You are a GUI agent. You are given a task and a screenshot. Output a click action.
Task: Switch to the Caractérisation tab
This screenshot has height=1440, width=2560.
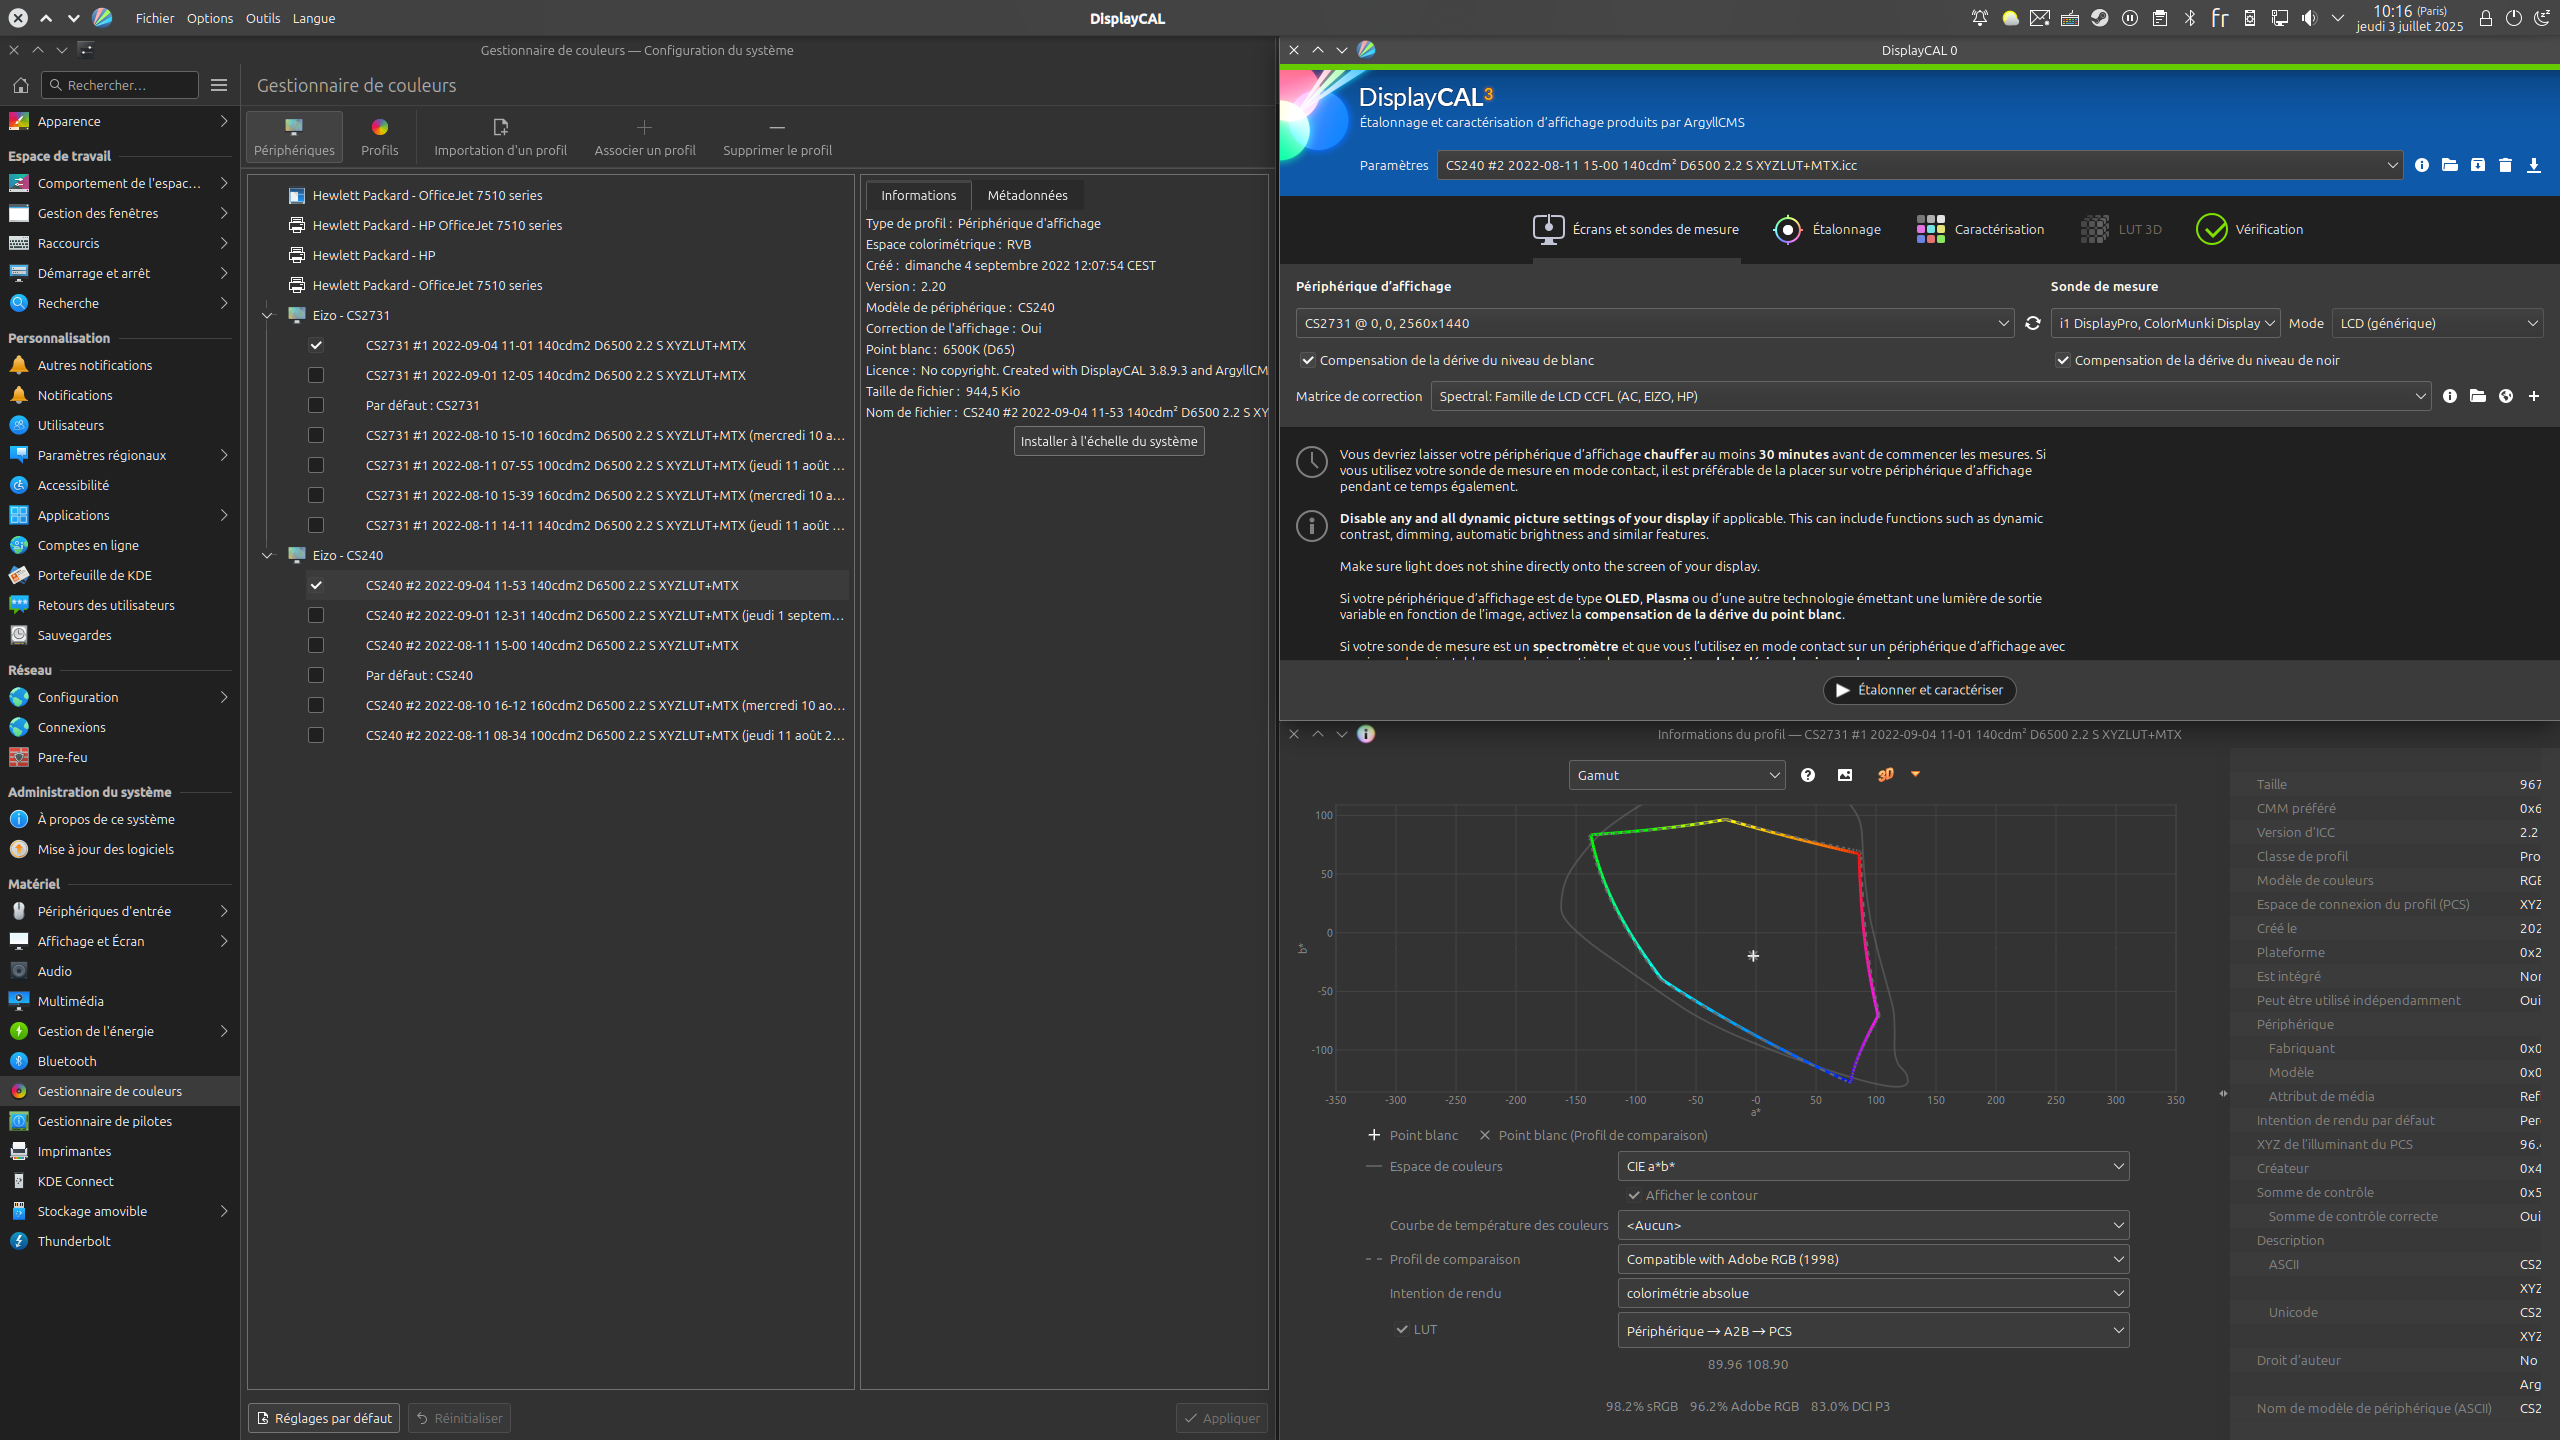[1980, 229]
